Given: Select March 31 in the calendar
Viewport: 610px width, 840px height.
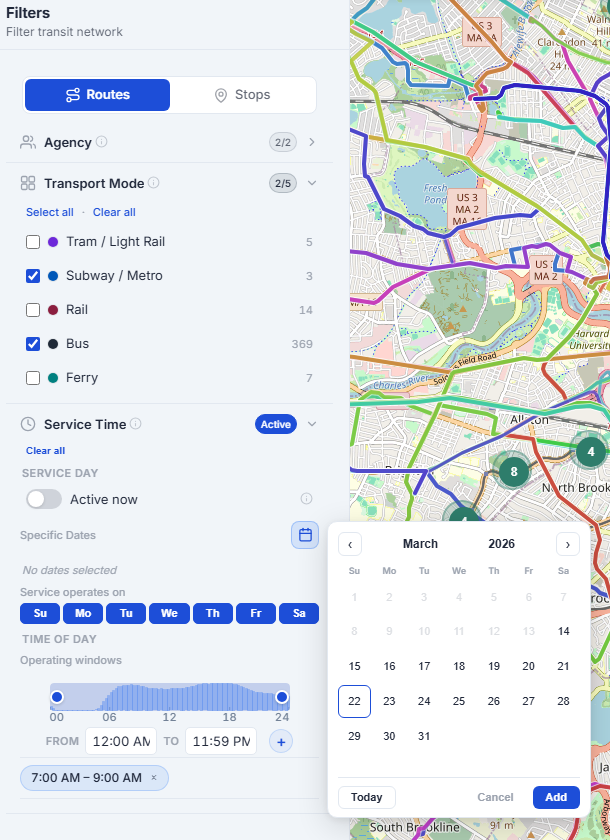Looking at the screenshot, I should (424, 736).
